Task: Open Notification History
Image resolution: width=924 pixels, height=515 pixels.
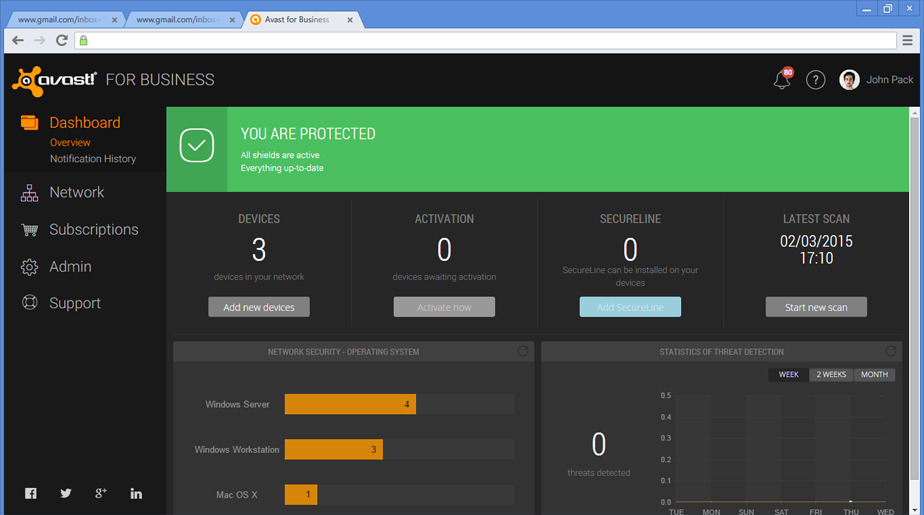Action: (93, 159)
